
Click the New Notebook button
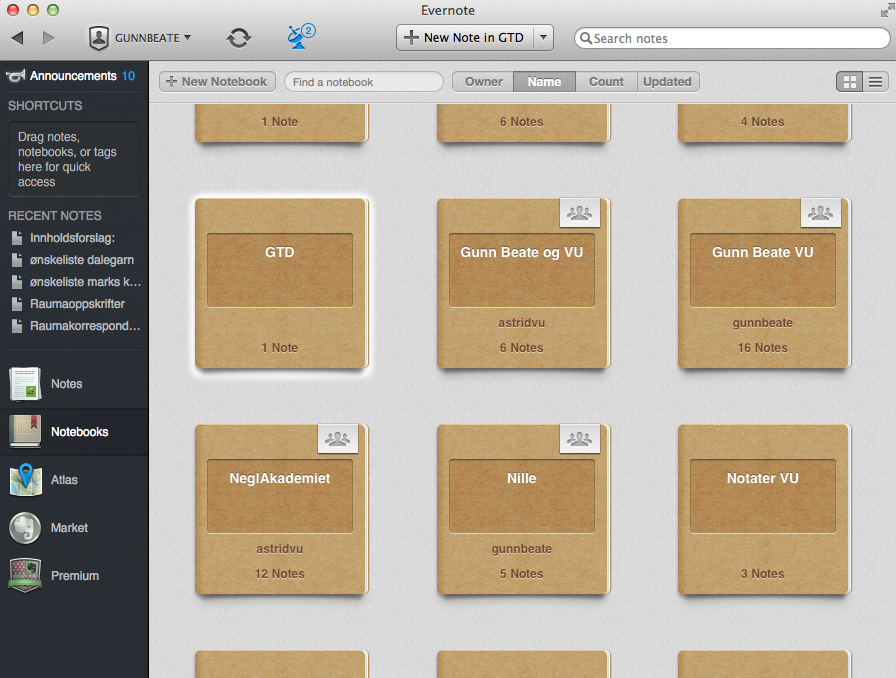tap(216, 82)
